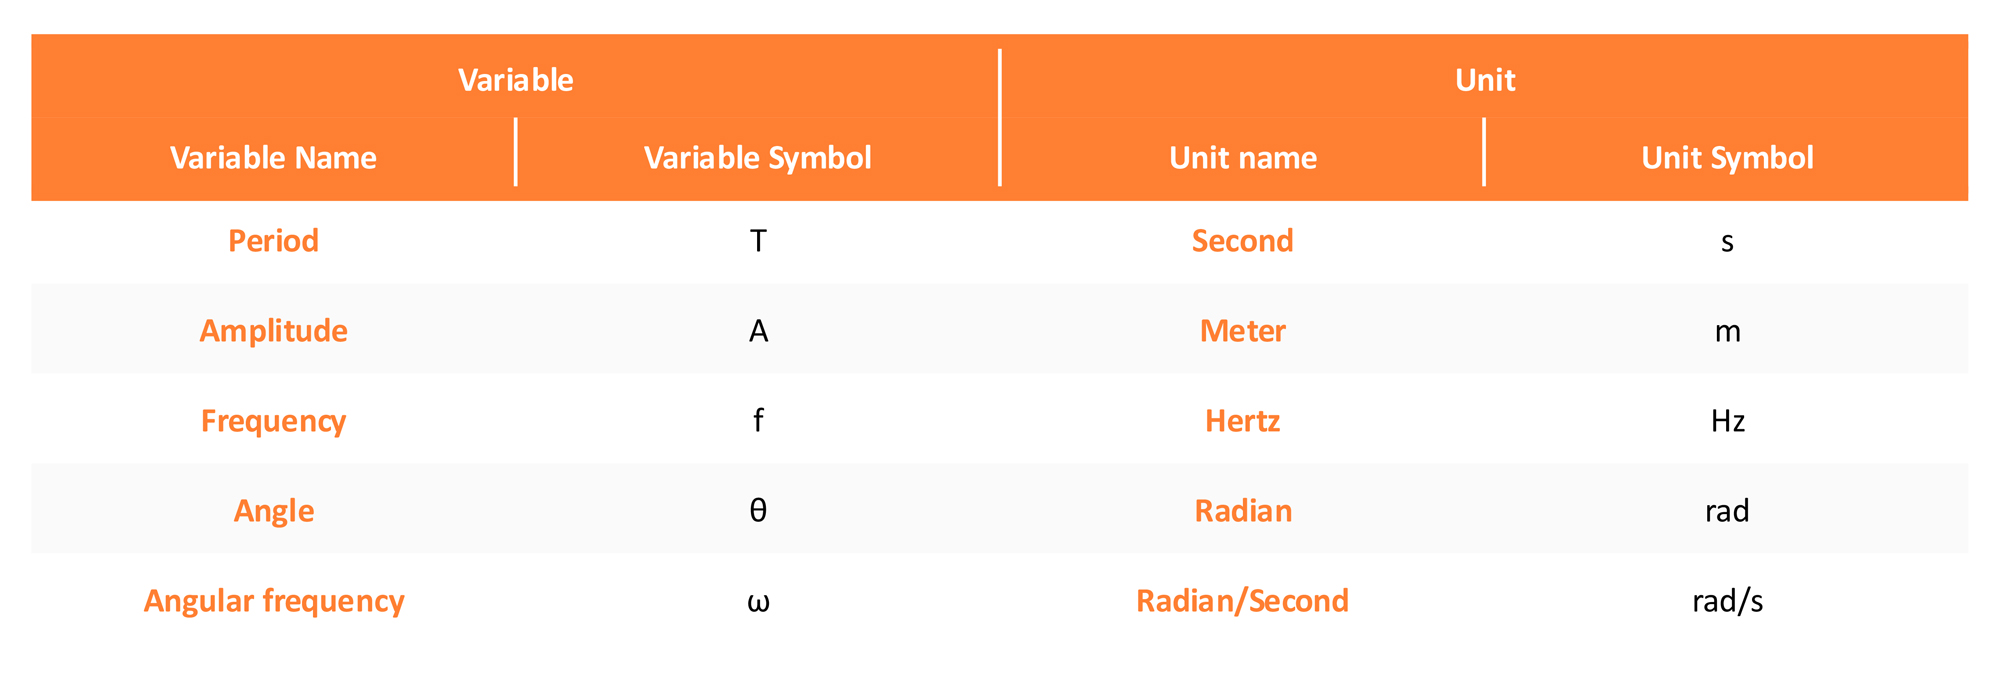Click the omega symbol cell
The height and width of the screenshot is (685, 2000).
(x=758, y=601)
